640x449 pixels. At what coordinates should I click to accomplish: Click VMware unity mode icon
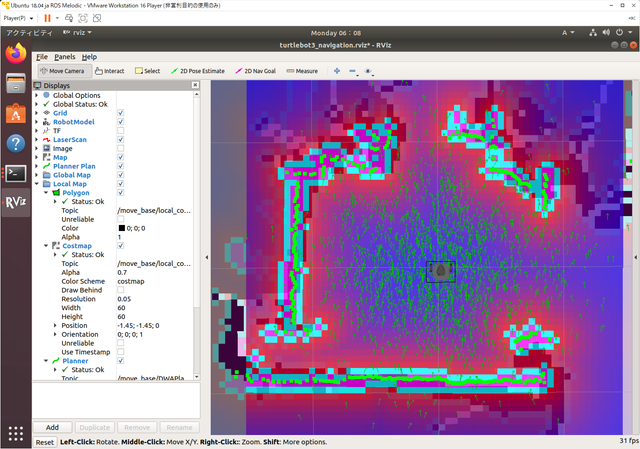click(97, 18)
